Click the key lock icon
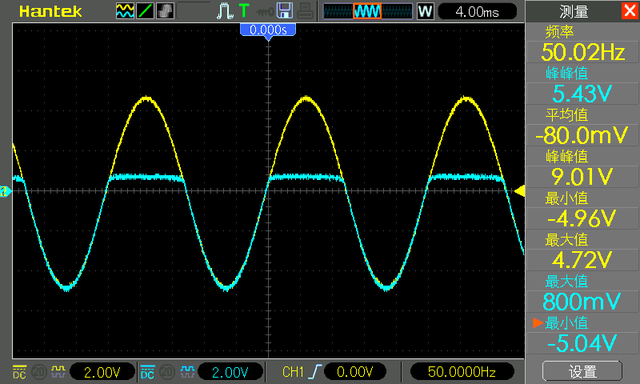 (264, 12)
